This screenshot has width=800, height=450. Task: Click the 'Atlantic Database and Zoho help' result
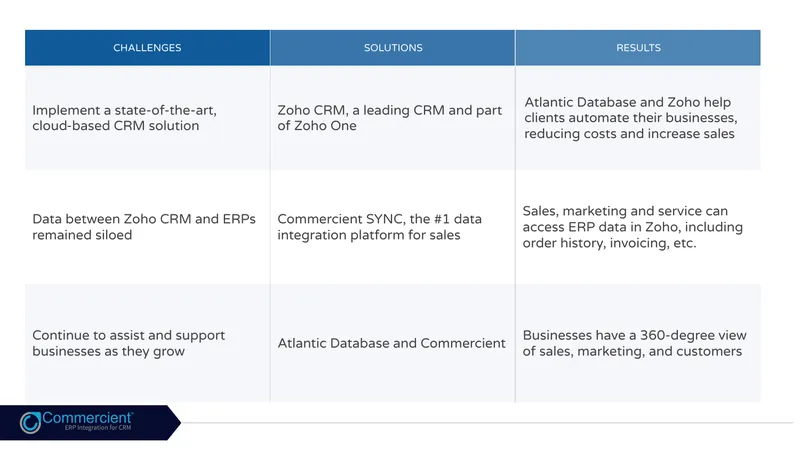(638, 118)
